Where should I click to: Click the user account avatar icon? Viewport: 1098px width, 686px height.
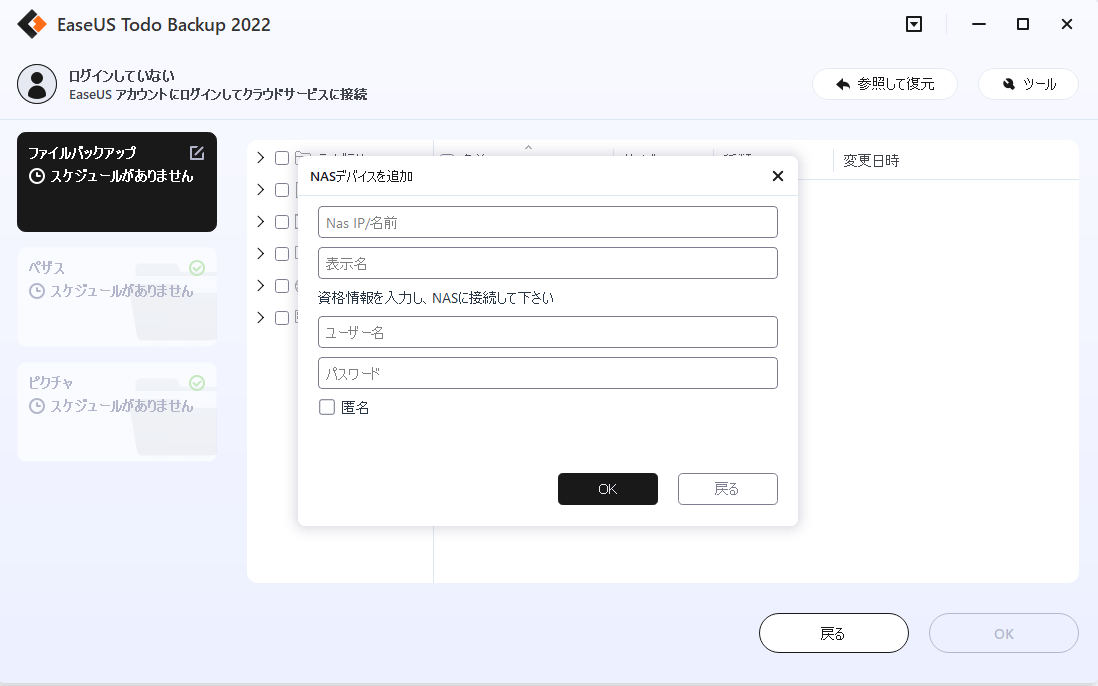coord(37,84)
